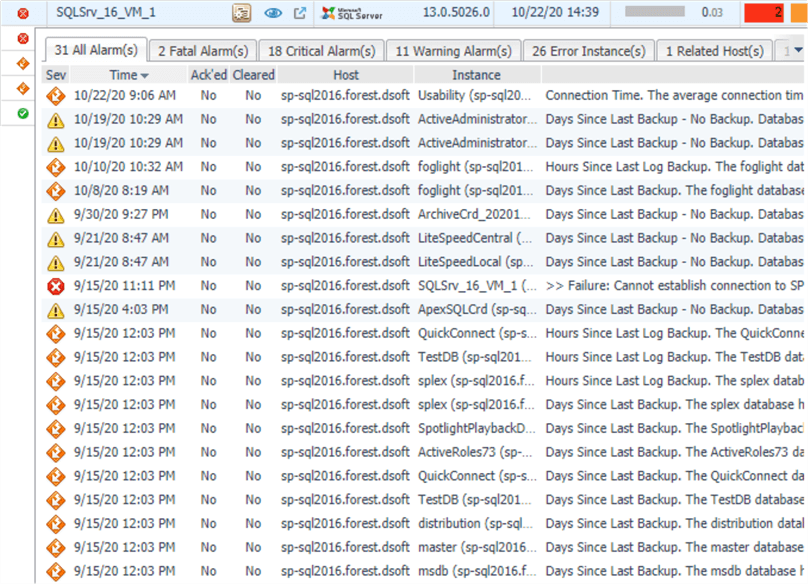Click the version number 13.0.5026.0
The width and height of the screenshot is (808, 584).
pos(456,12)
